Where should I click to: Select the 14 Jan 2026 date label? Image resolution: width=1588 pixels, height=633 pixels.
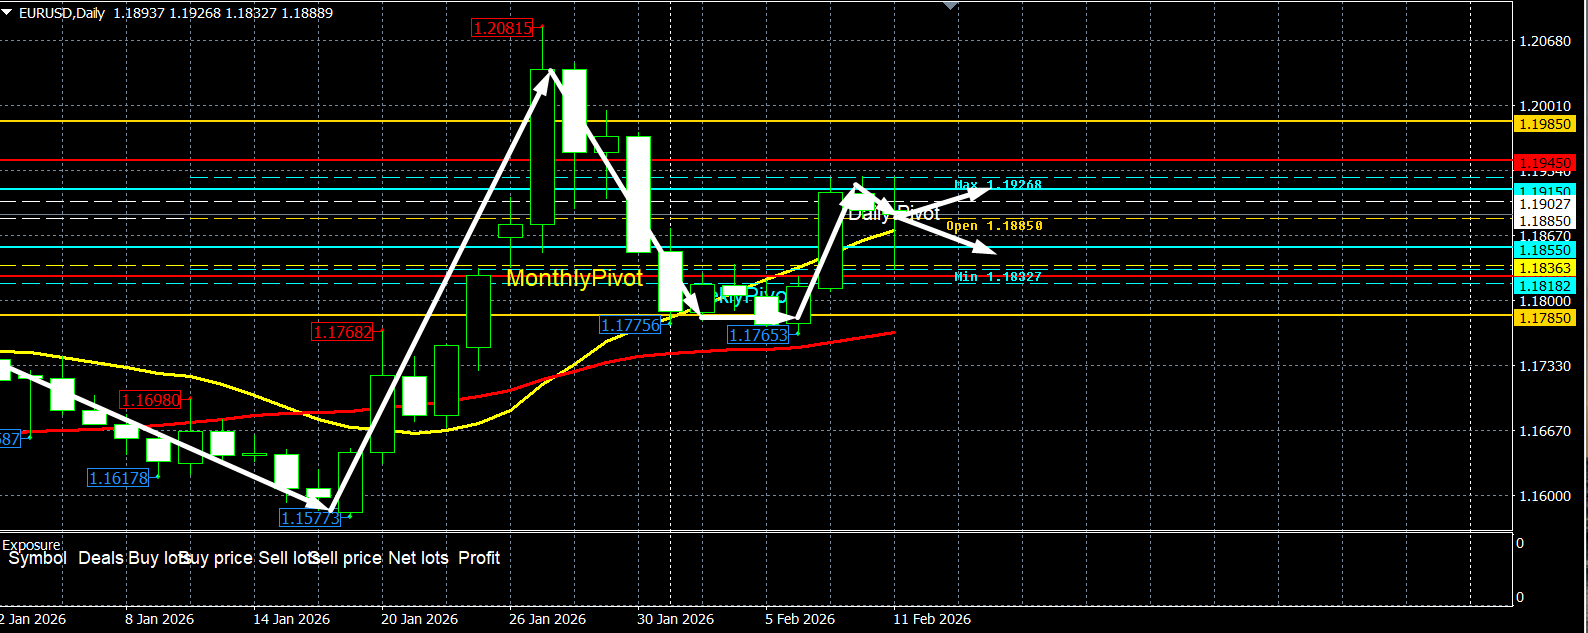(292, 619)
